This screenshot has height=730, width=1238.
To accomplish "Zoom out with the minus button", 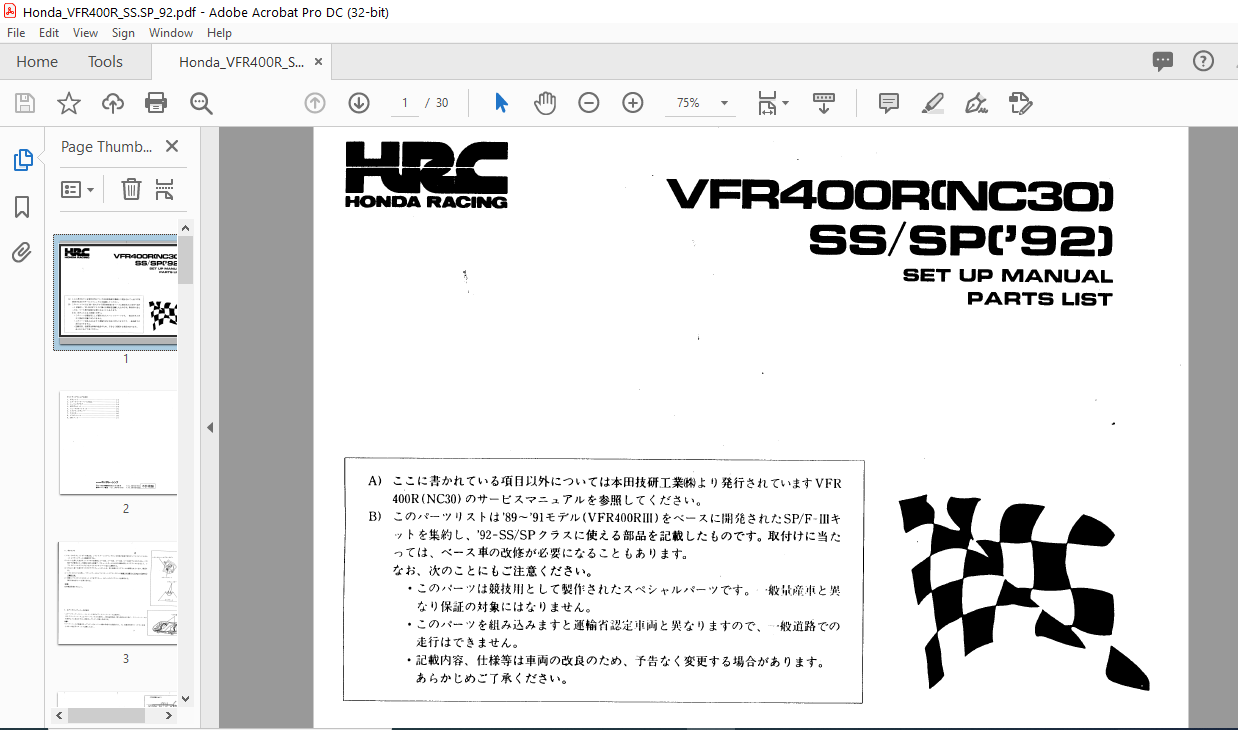I will [589, 103].
